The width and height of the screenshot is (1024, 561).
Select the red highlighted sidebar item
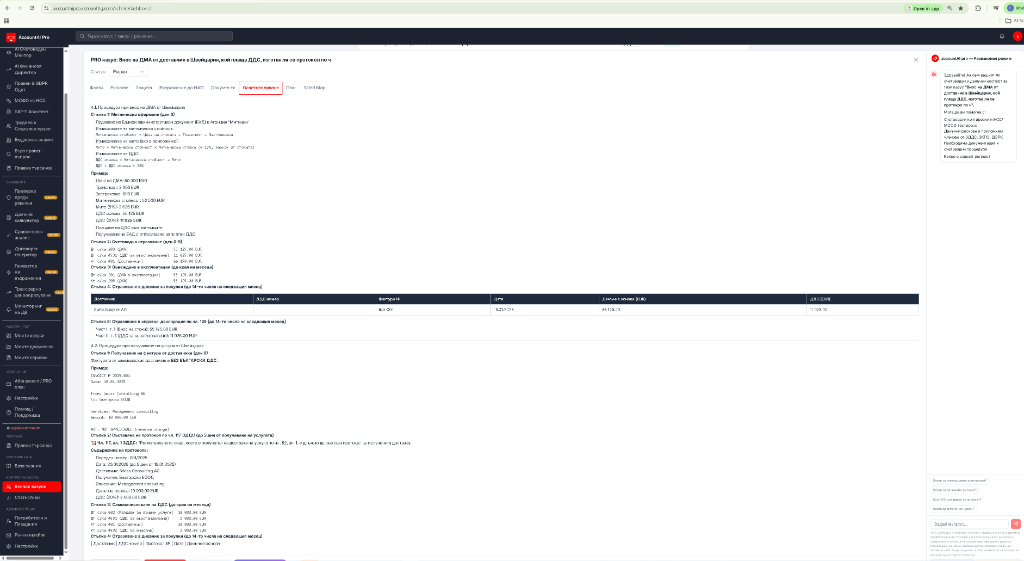(31, 487)
